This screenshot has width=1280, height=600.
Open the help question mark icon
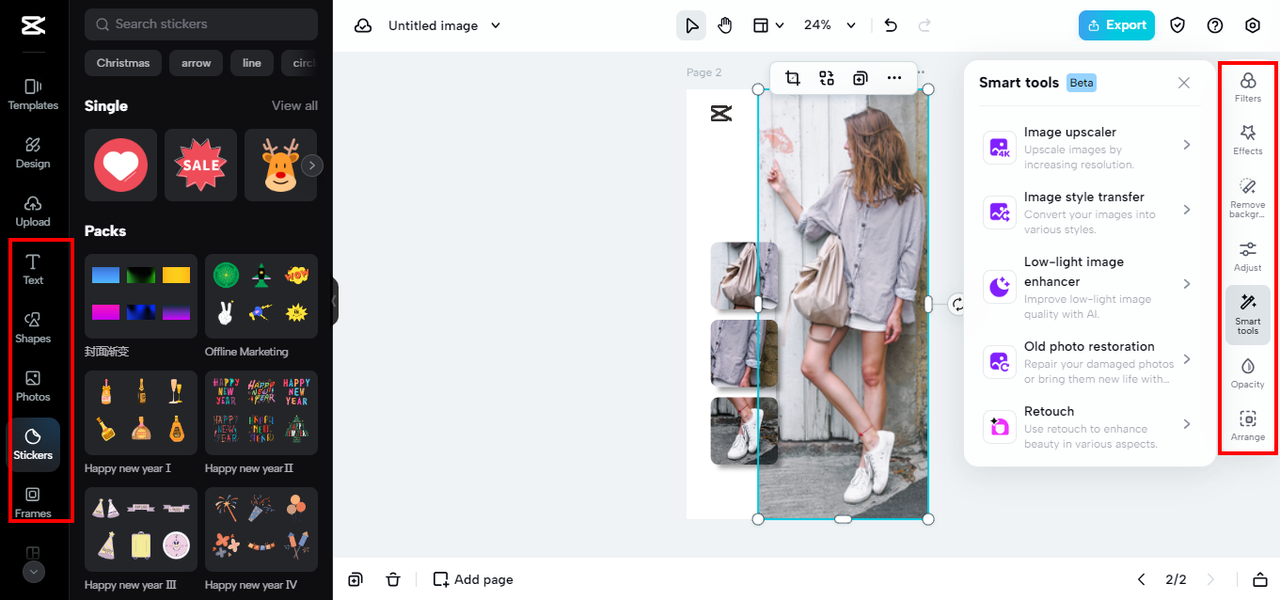pyautogui.click(x=1215, y=25)
